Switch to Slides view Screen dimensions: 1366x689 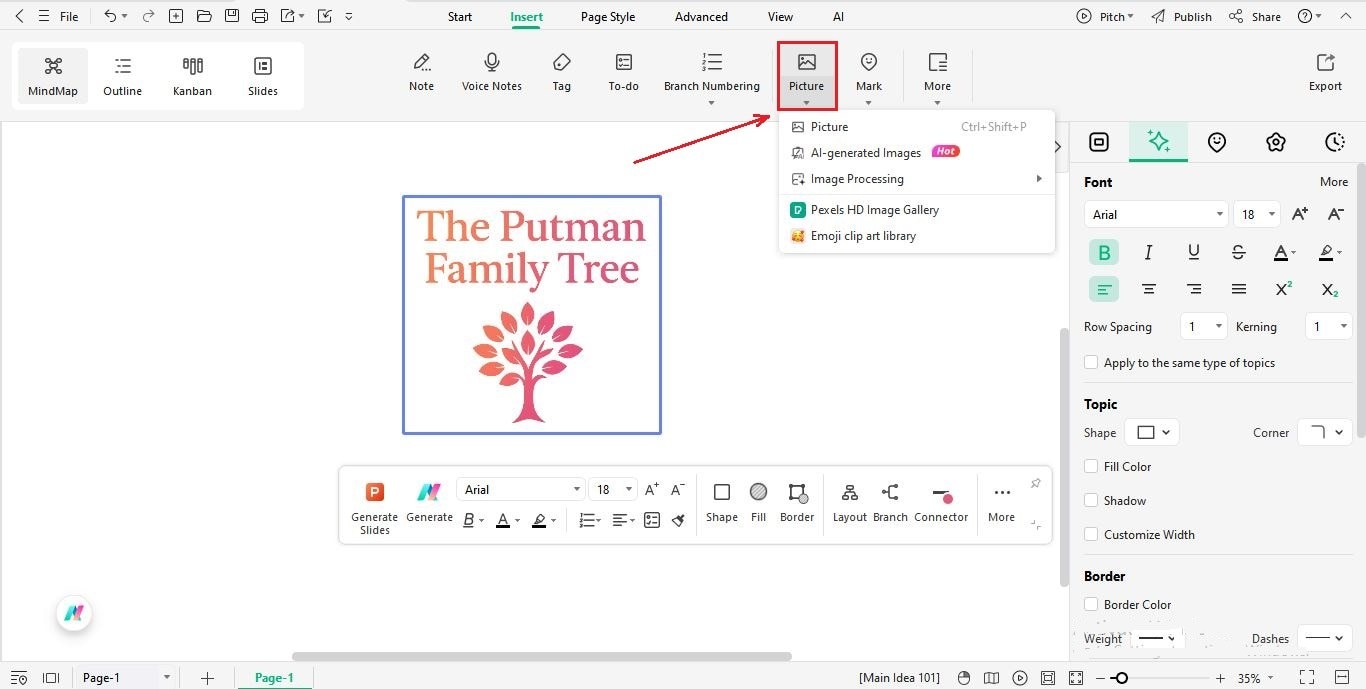[x=263, y=76]
